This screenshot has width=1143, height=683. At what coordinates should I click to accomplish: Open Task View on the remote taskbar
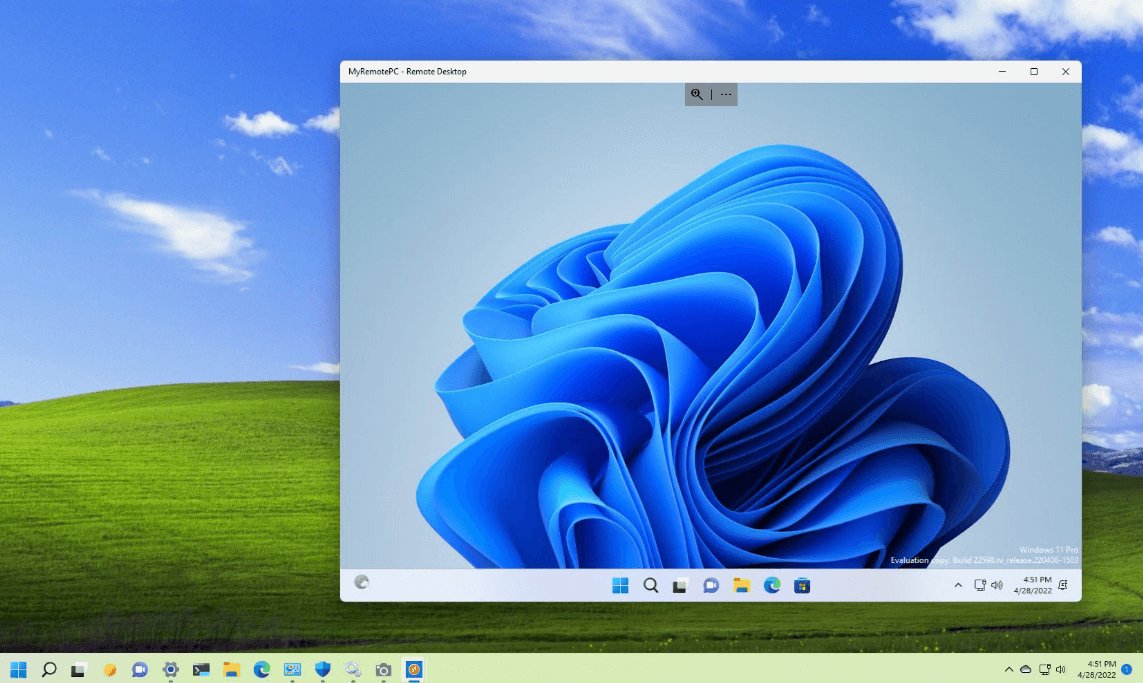click(x=680, y=585)
